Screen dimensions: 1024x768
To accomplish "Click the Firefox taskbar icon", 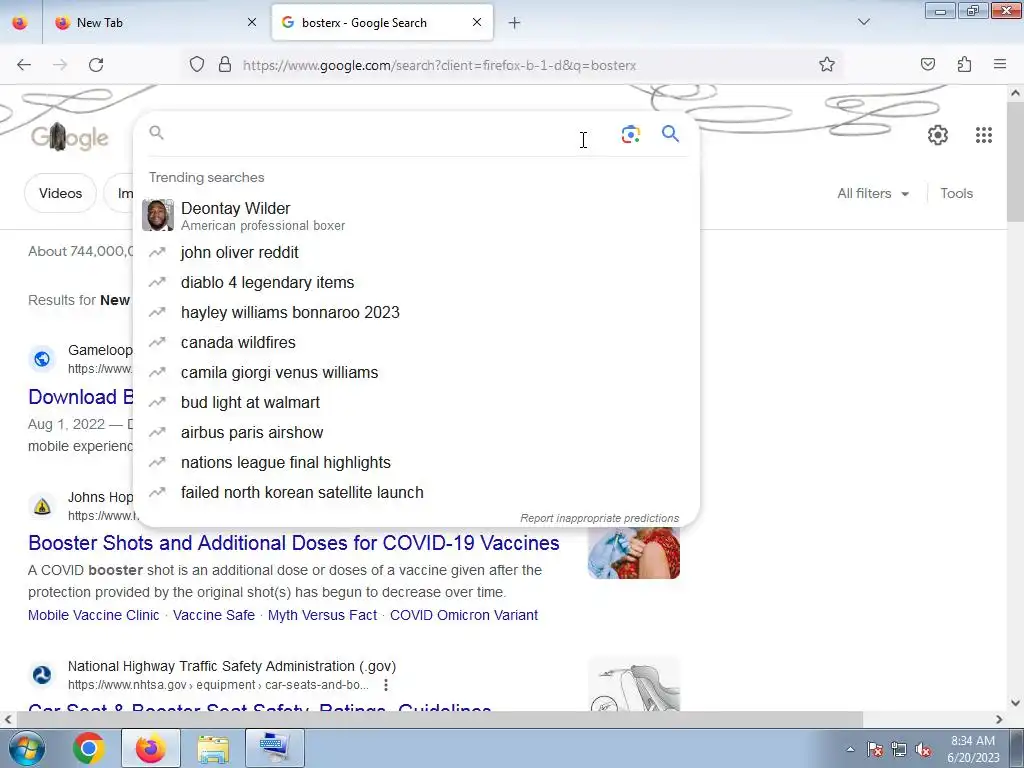I will click(x=150, y=748).
